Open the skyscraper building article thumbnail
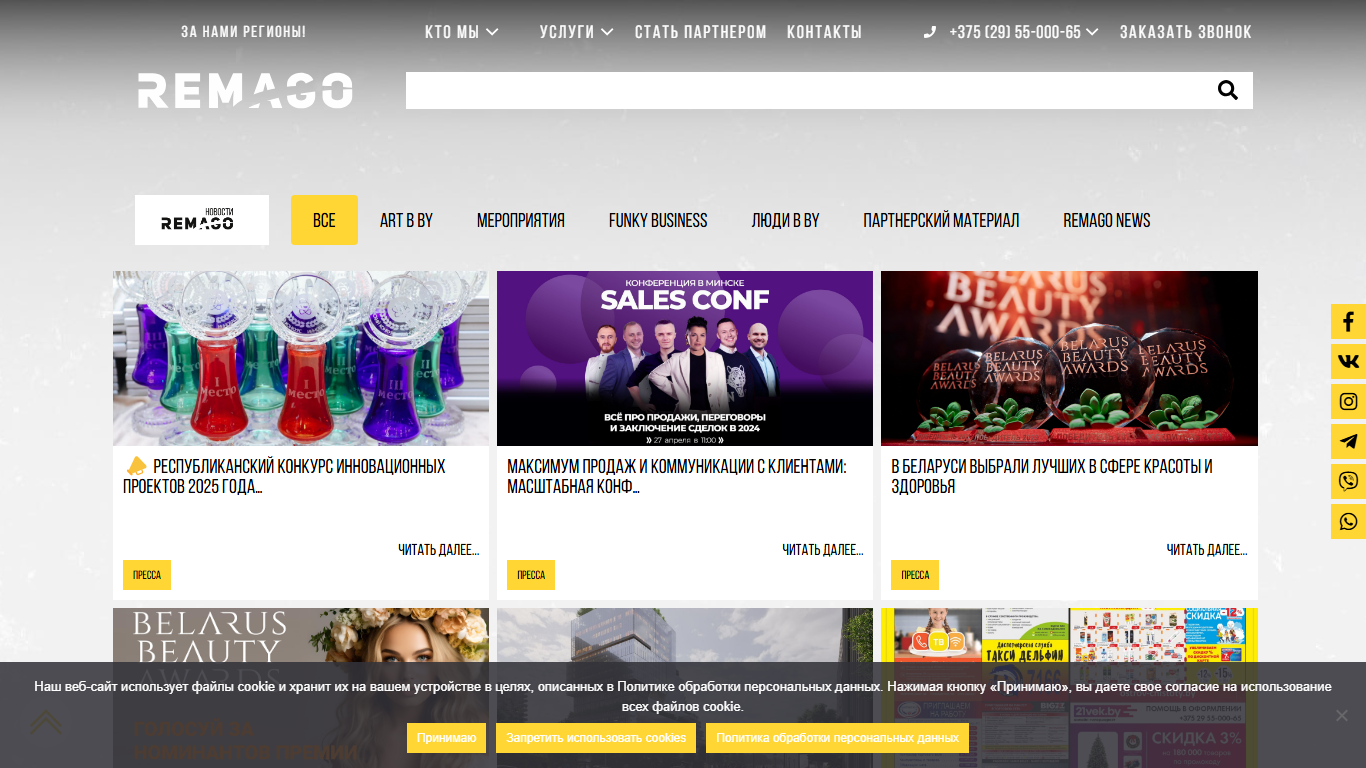This screenshot has width=1366, height=768. (x=685, y=688)
